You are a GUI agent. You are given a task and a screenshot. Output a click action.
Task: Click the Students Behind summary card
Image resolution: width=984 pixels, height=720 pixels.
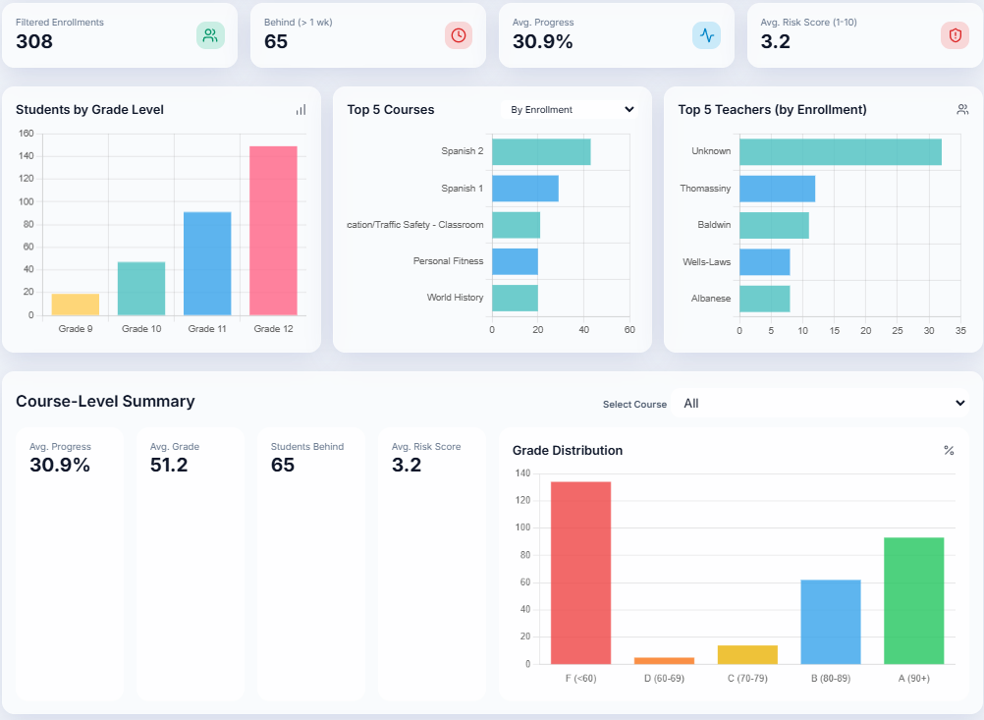click(x=311, y=564)
